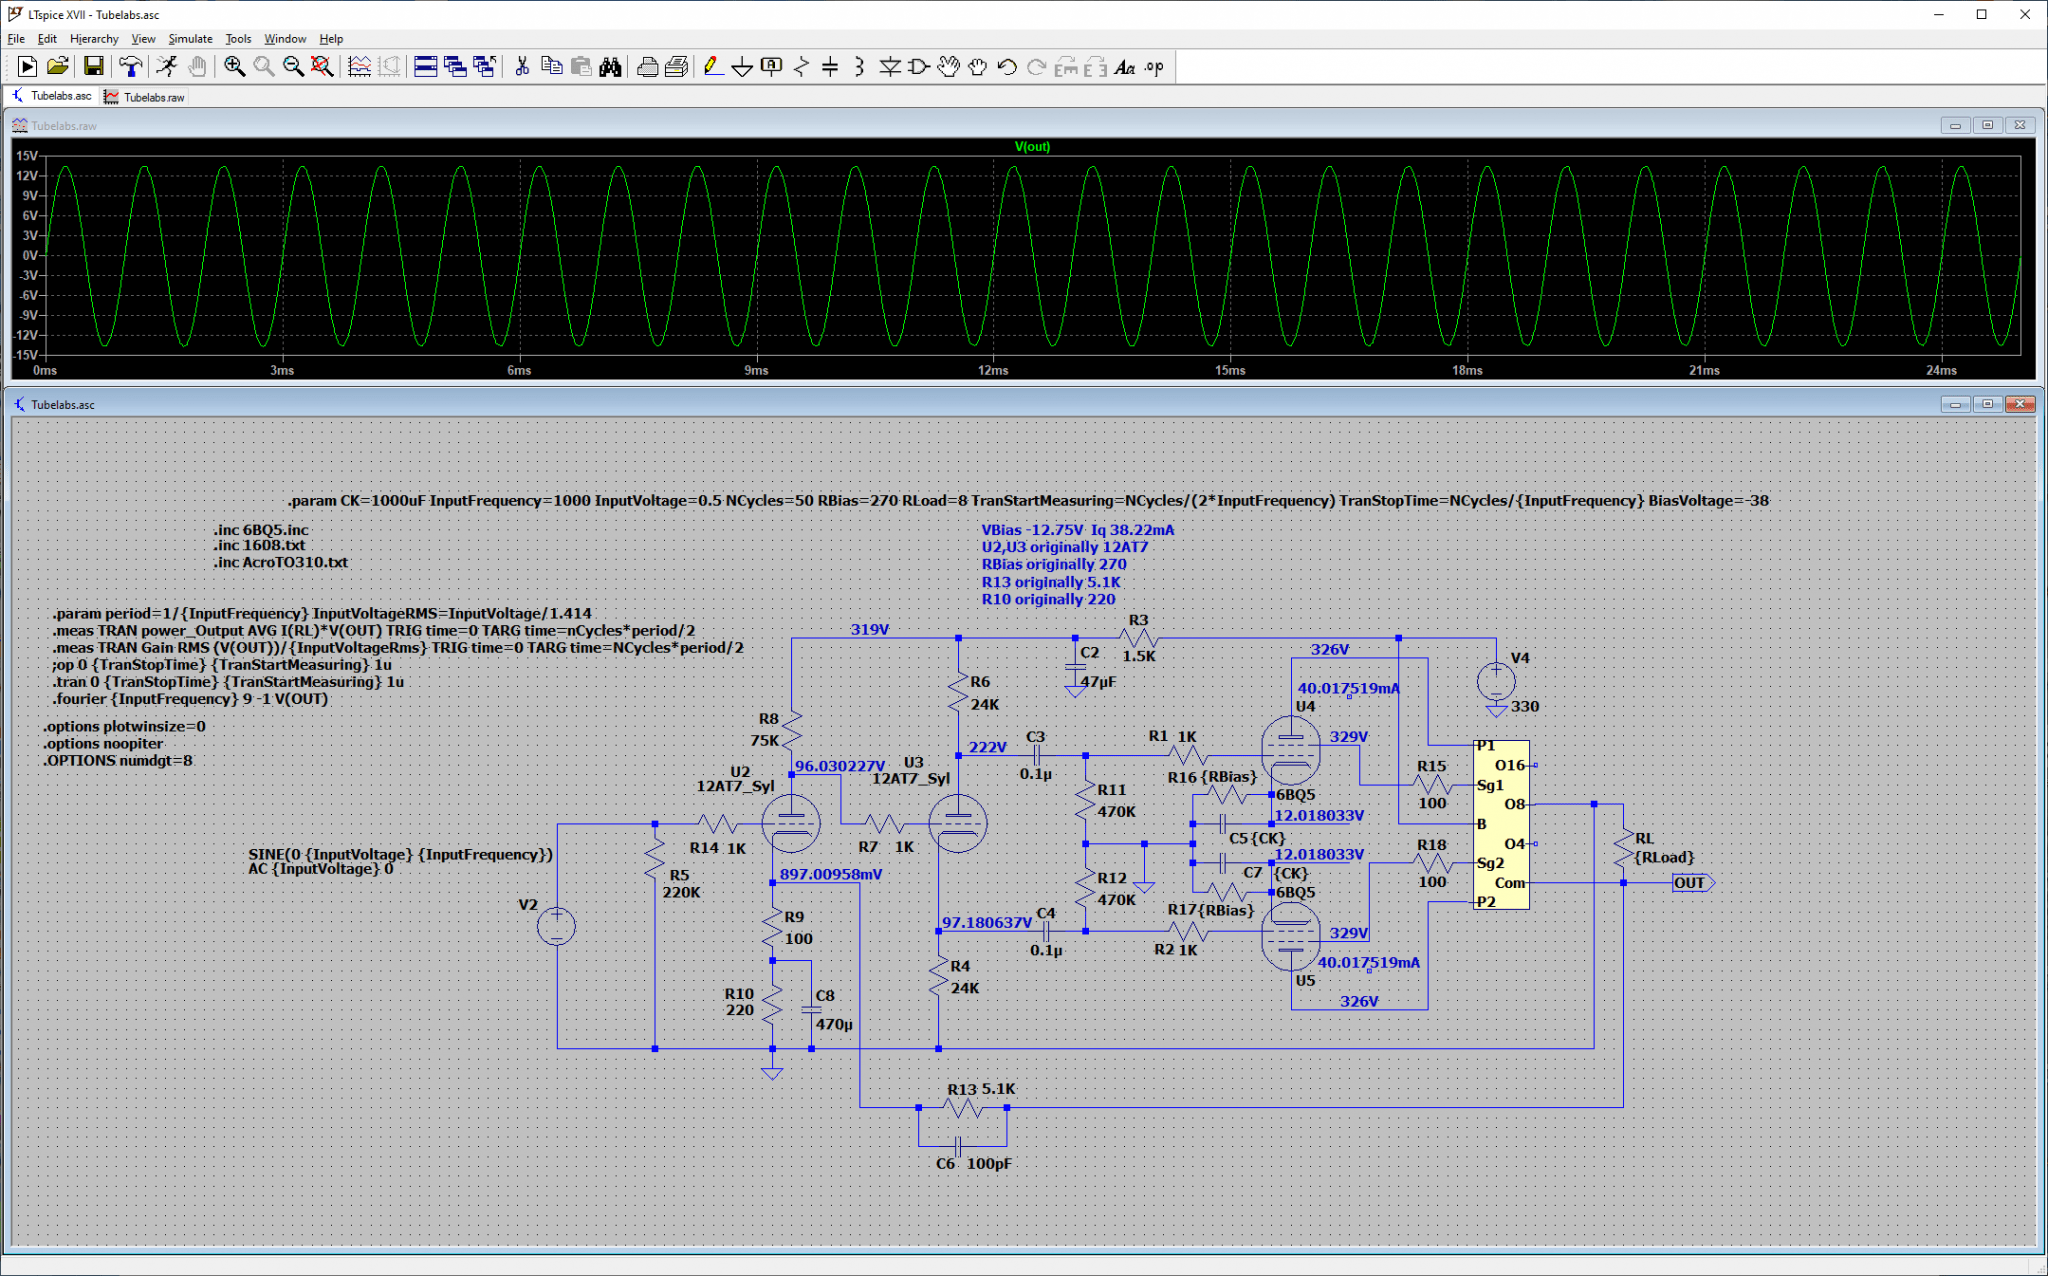Select the SPICE directive .op tool
The width and height of the screenshot is (2048, 1276).
(x=1154, y=67)
